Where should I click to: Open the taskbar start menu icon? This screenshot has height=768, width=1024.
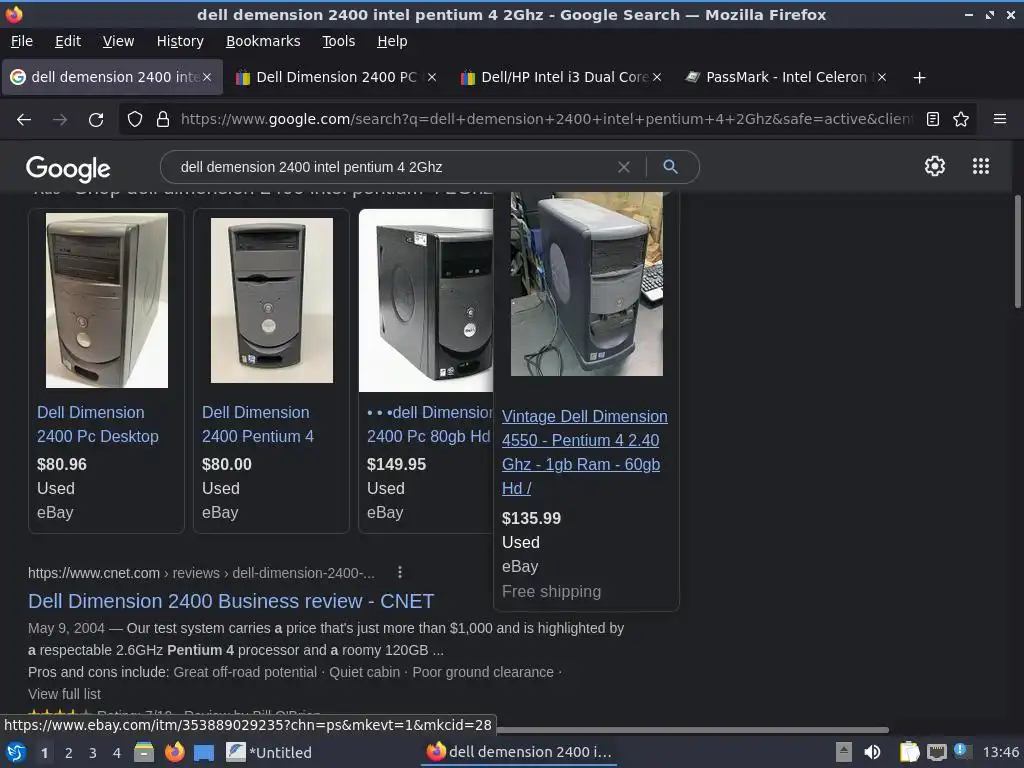[16, 752]
